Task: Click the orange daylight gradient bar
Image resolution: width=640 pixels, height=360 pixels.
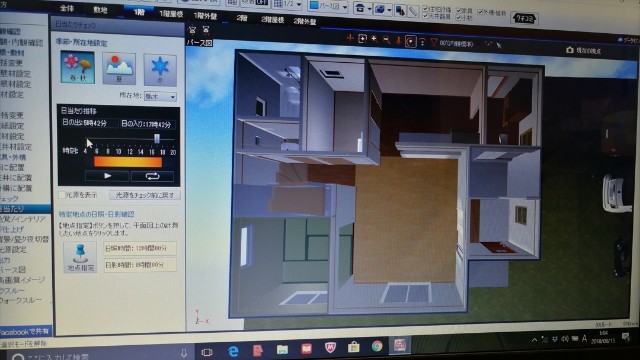Action: (x=128, y=162)
